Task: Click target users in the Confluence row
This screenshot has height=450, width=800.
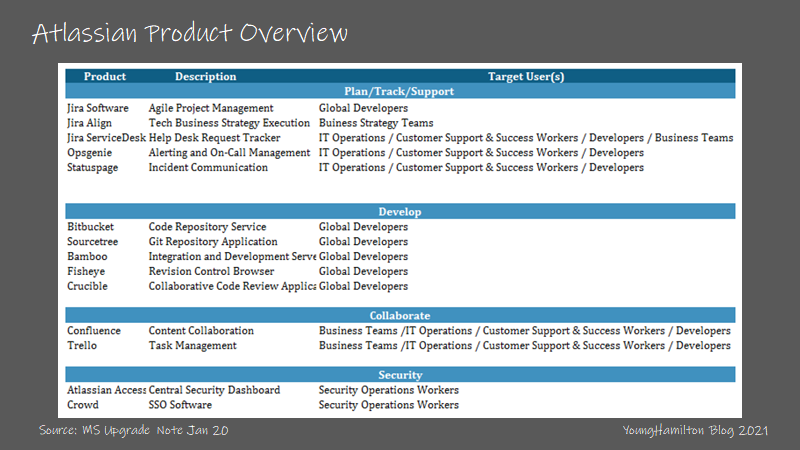Action: (x=524, y=331)
